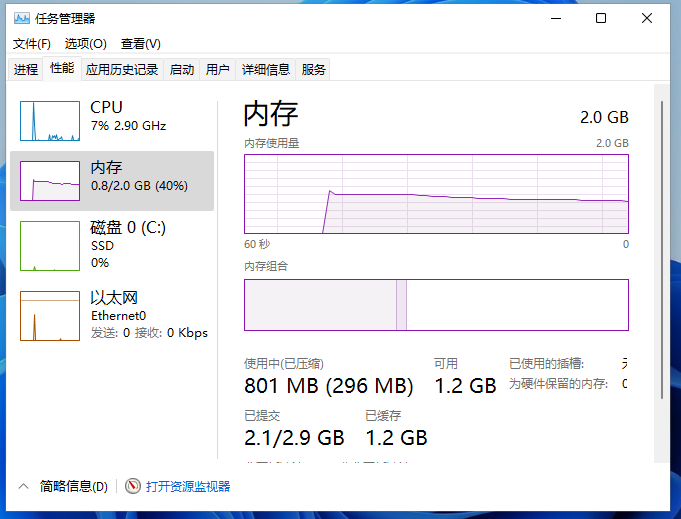Select the CPU usage graph thumbnail
The width and height of the screenshot is (681, 519).
tap(50, 121)
